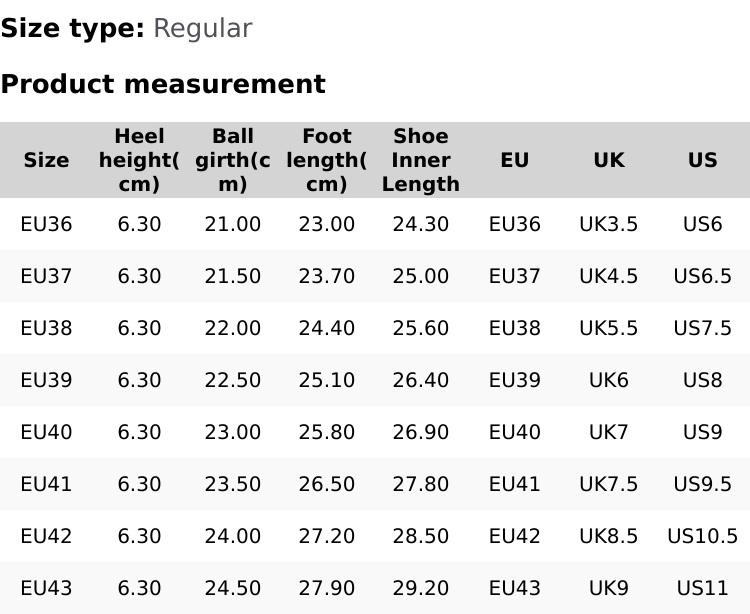Click the 23.50 ball girth value
The height and width of the screenshot is (614, 750).
232,484
